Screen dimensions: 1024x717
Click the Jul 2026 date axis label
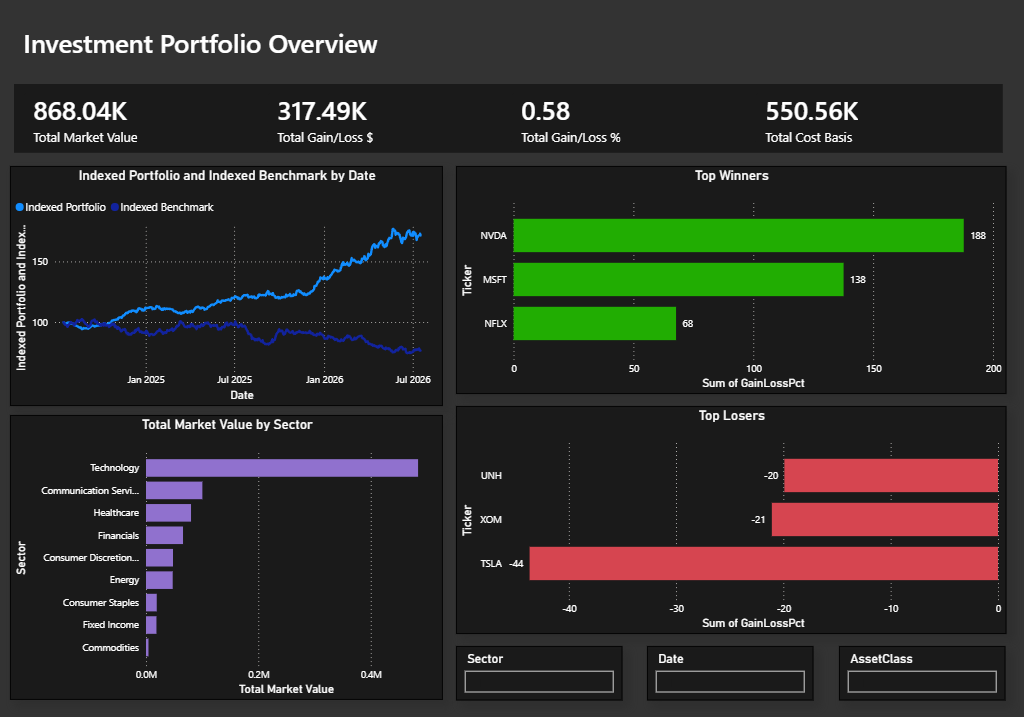pos(413,379)
